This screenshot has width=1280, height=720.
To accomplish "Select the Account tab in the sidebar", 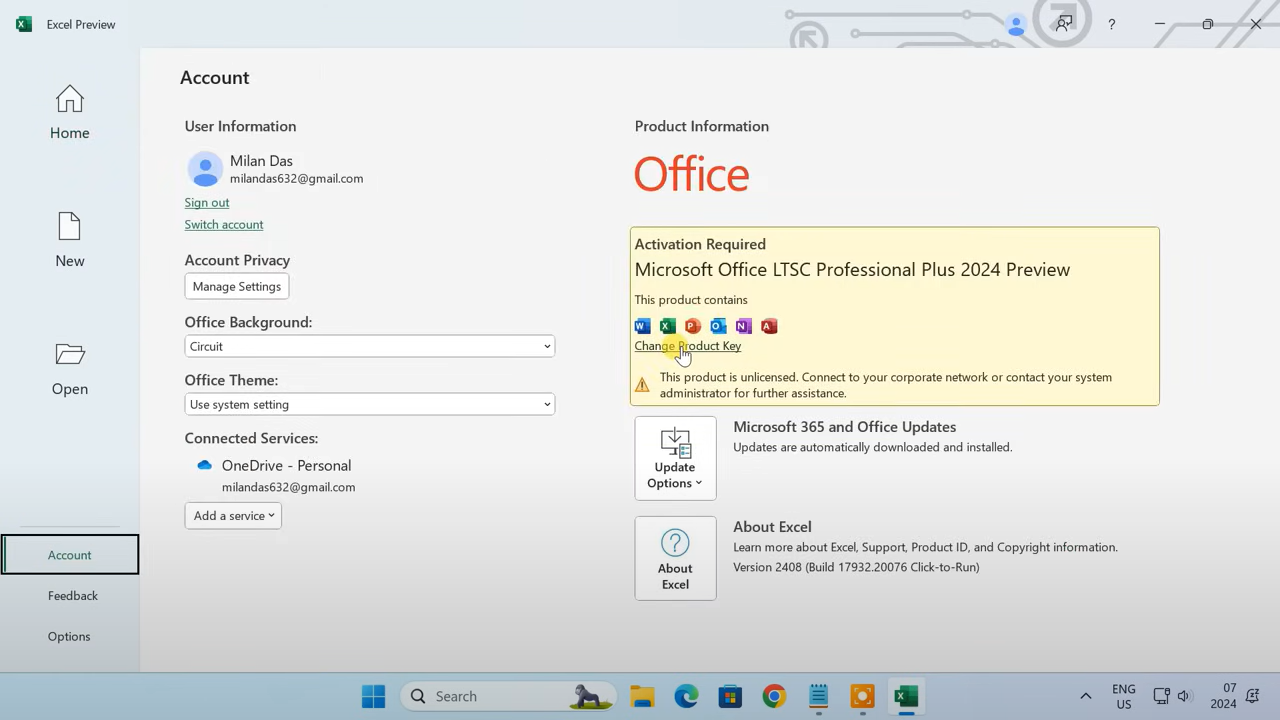I will [x=70, y=555].
